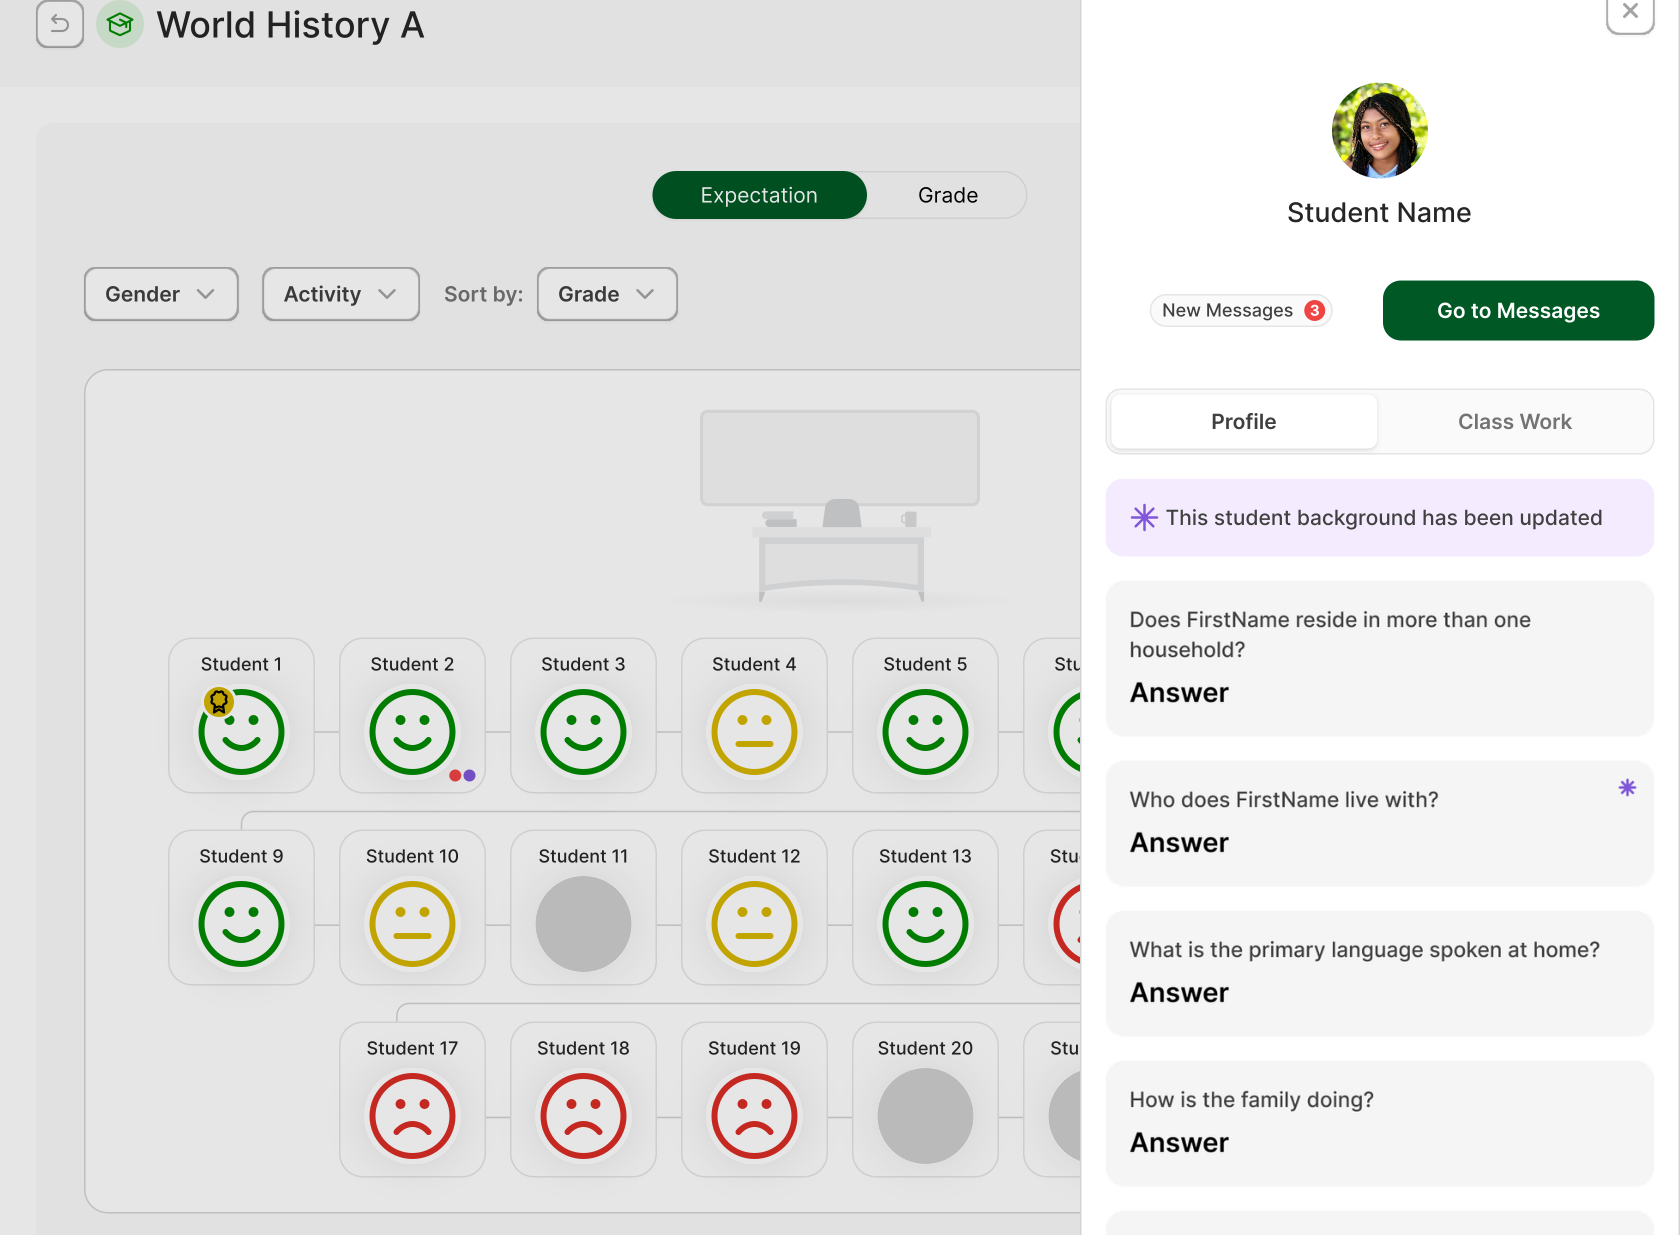Switch view to Expectation
Image resolution: width=1680 pixels, height=1235 pixels.
(759, 195)
